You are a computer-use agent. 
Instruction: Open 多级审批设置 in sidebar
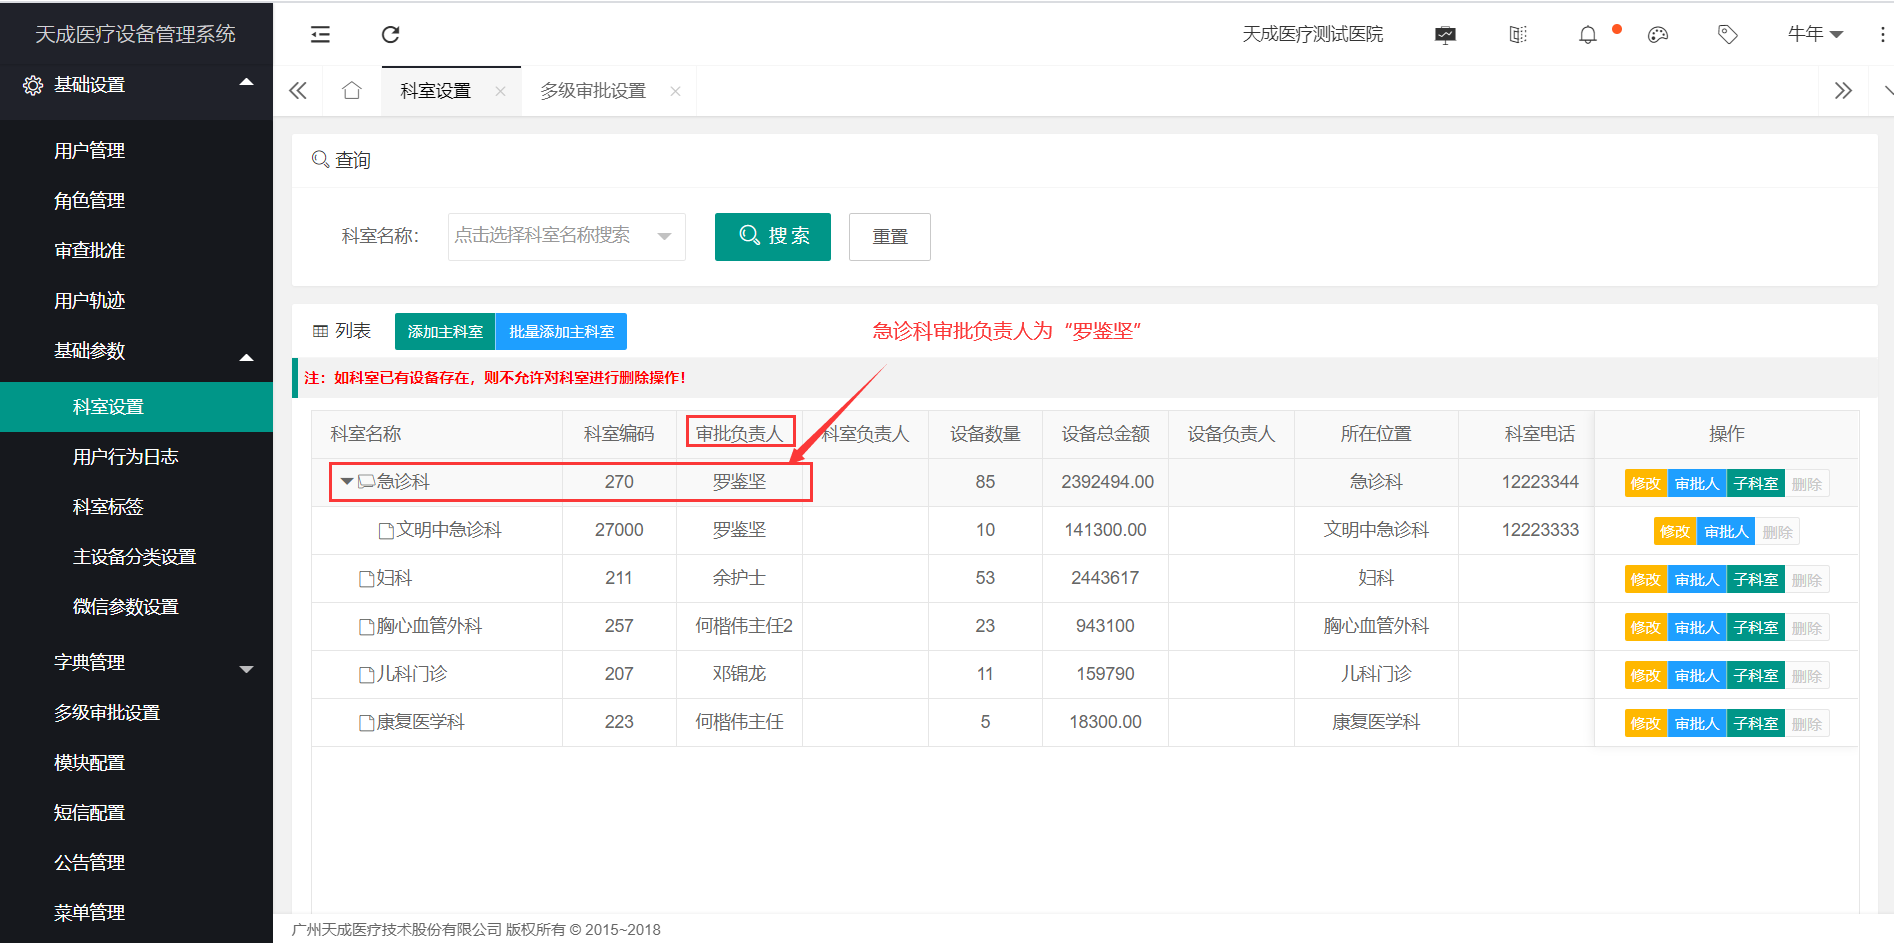[107, 713]
